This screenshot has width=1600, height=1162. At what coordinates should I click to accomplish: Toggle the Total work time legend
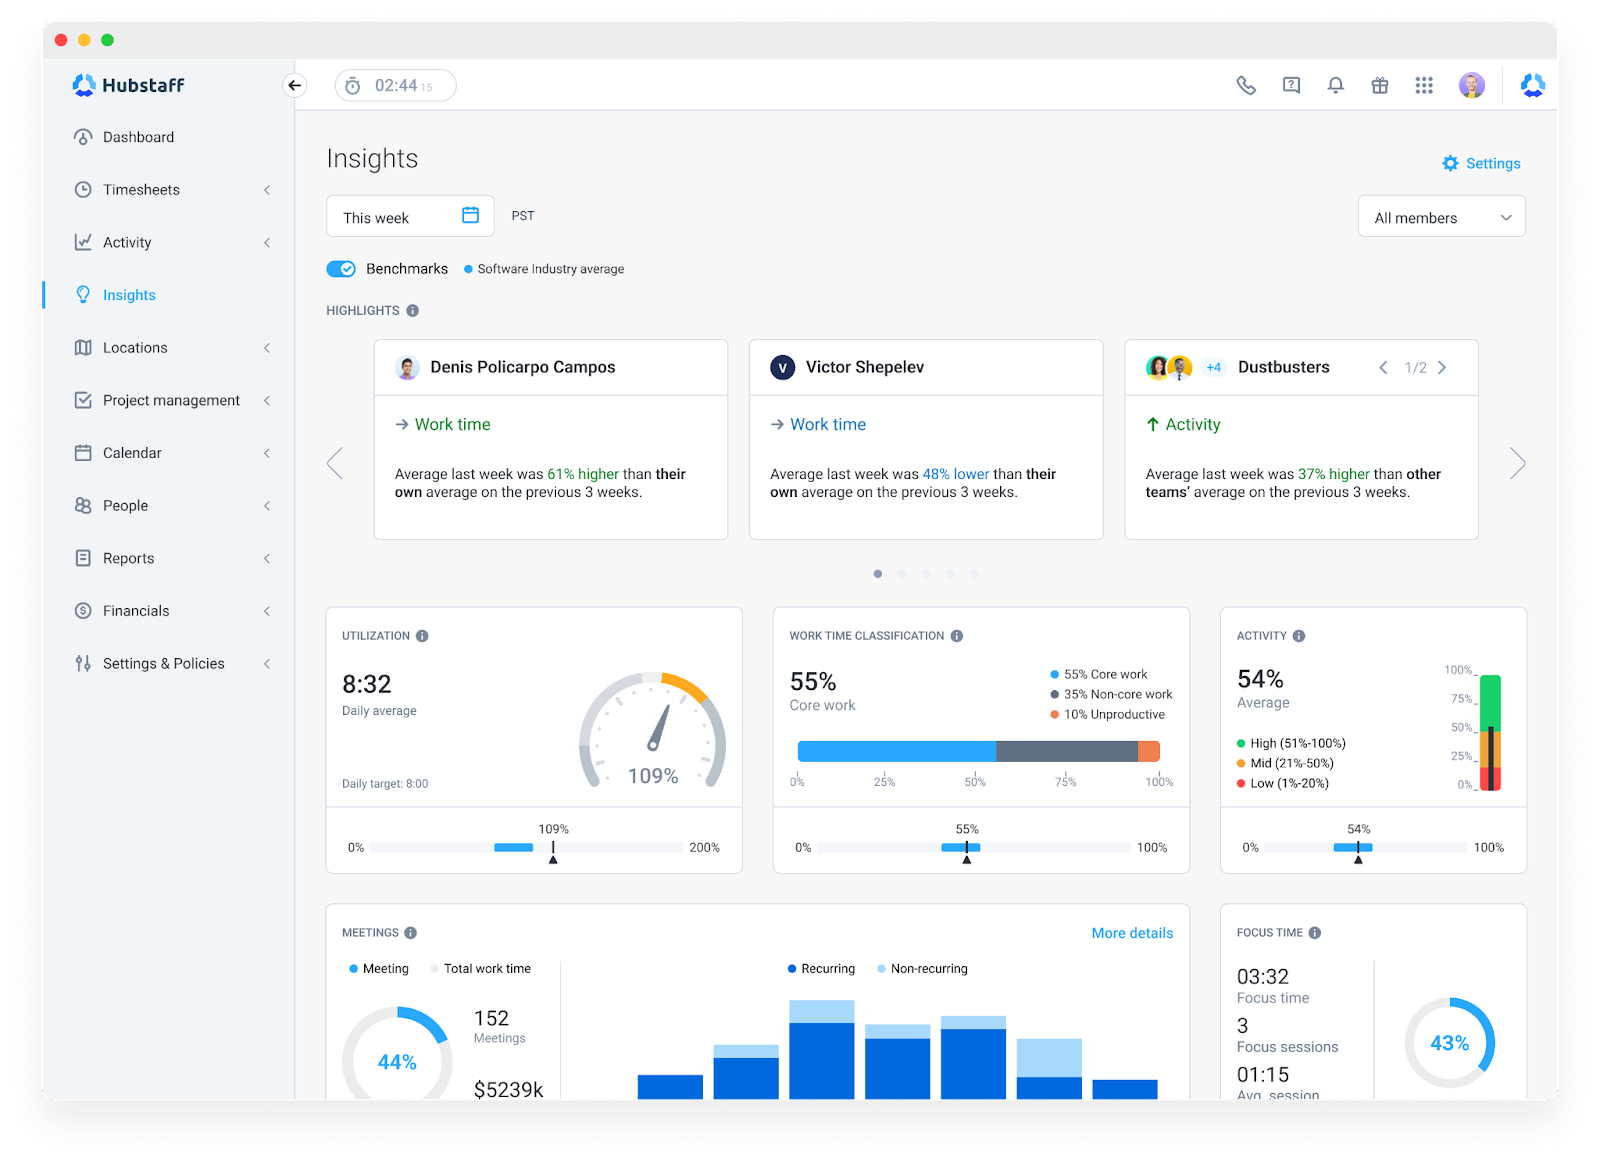click(x=481, y=968)
